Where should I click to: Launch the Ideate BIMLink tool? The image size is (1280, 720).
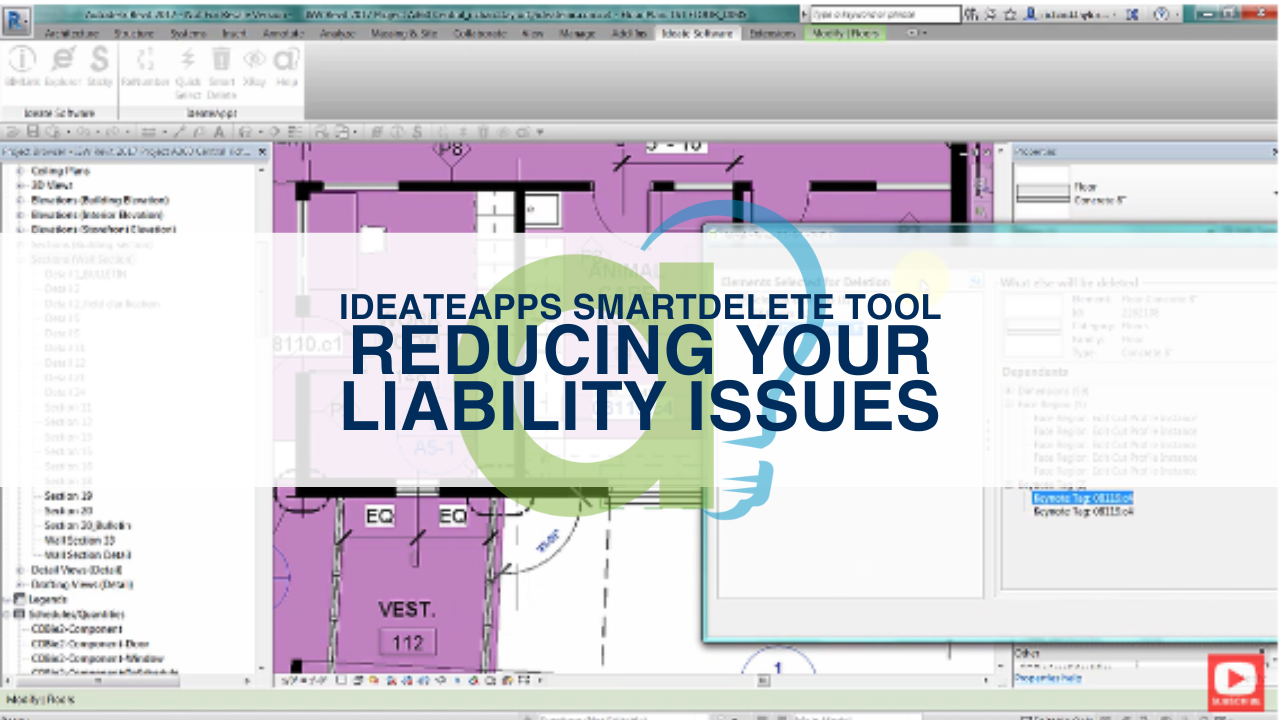(x=21, y=68)
